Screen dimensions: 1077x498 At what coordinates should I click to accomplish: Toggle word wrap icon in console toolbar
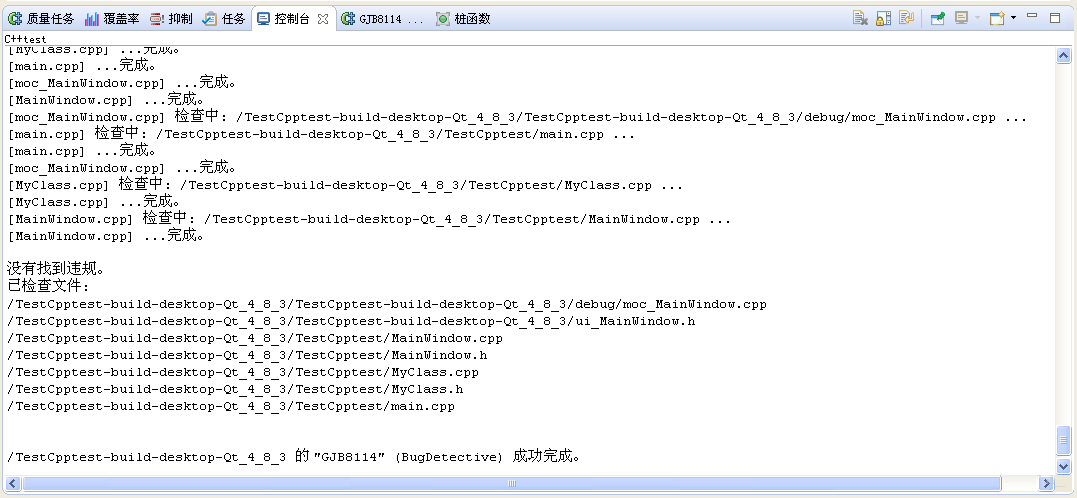(x=907, y=19)
